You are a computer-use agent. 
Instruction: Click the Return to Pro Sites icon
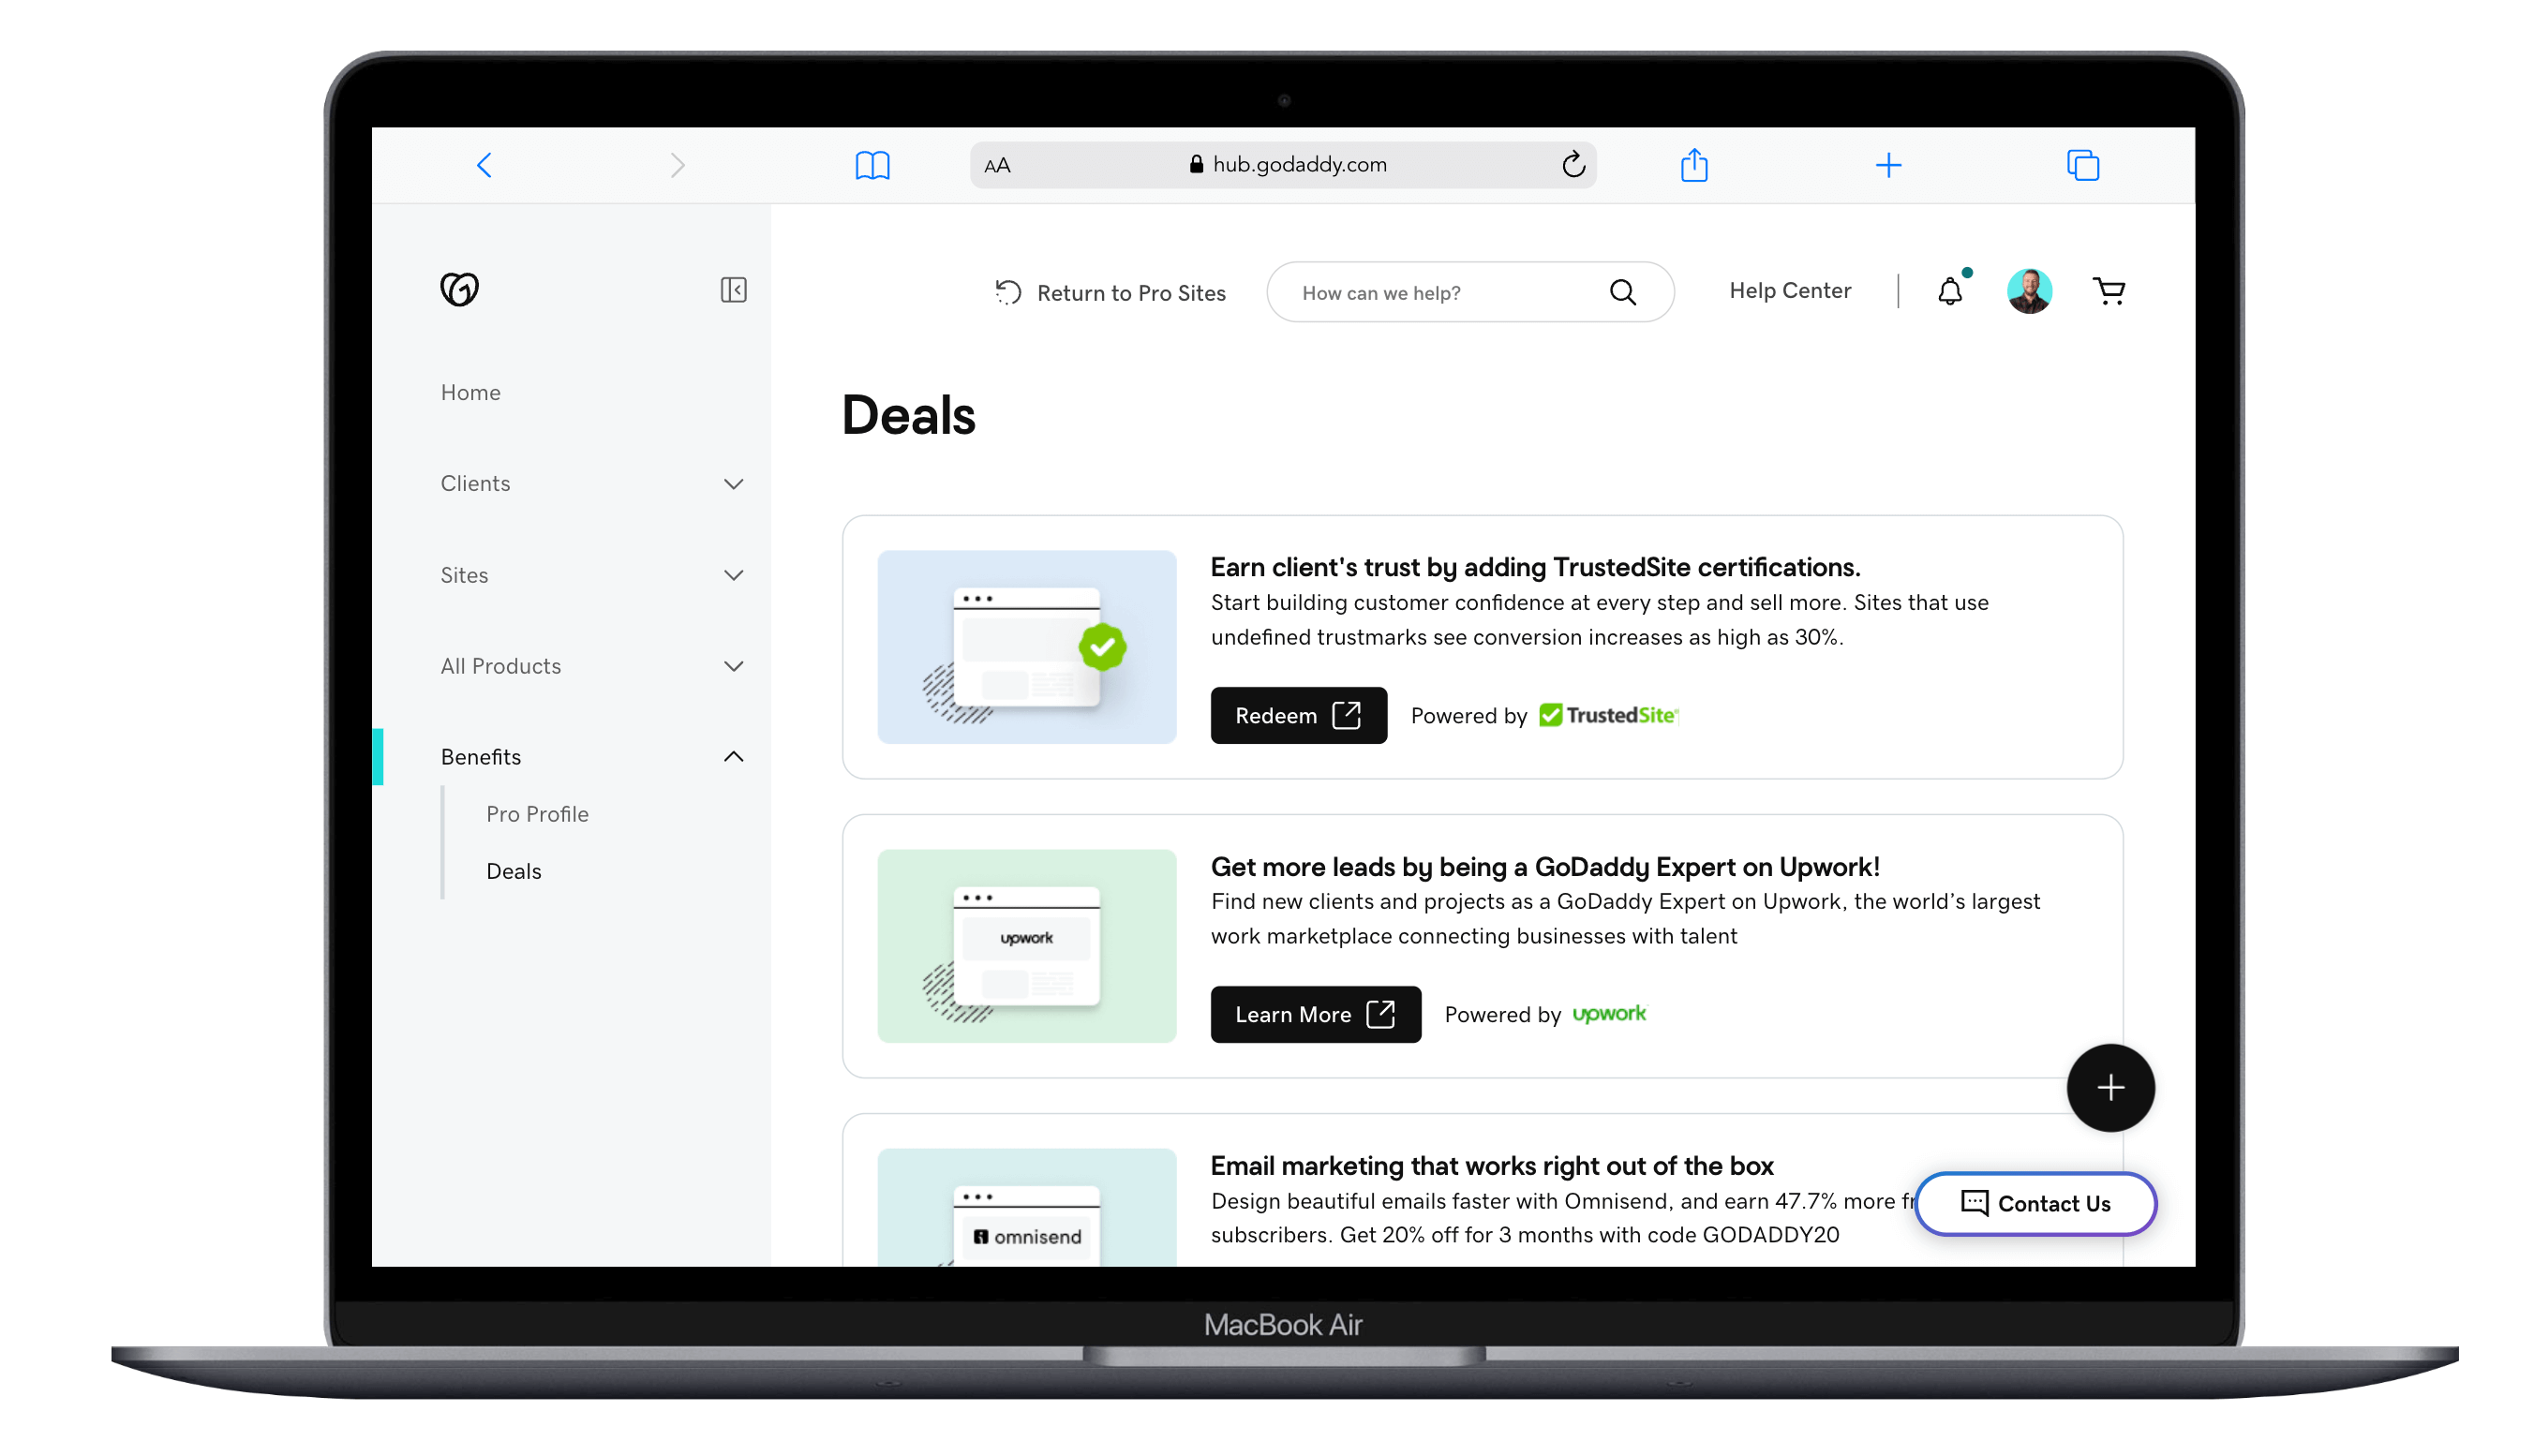pyautogui.click(x=1007, y=290)
